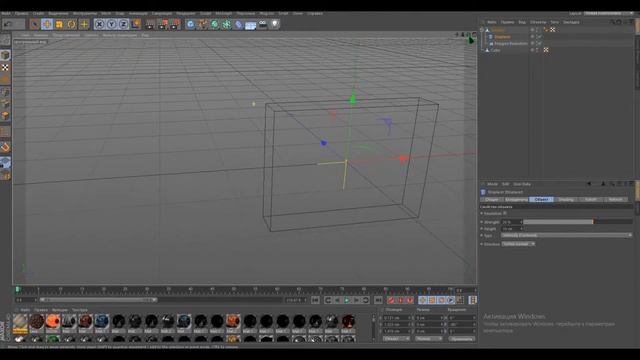Switch to the Falloff tab in Attributes
Viewport: 640px width, 360px height.
click(591, 199)
